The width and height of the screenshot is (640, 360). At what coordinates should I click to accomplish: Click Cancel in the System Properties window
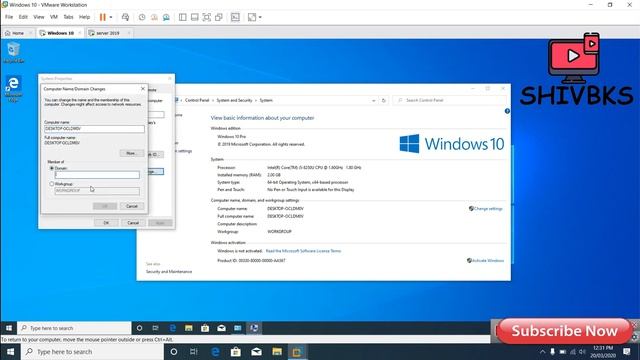133,223
